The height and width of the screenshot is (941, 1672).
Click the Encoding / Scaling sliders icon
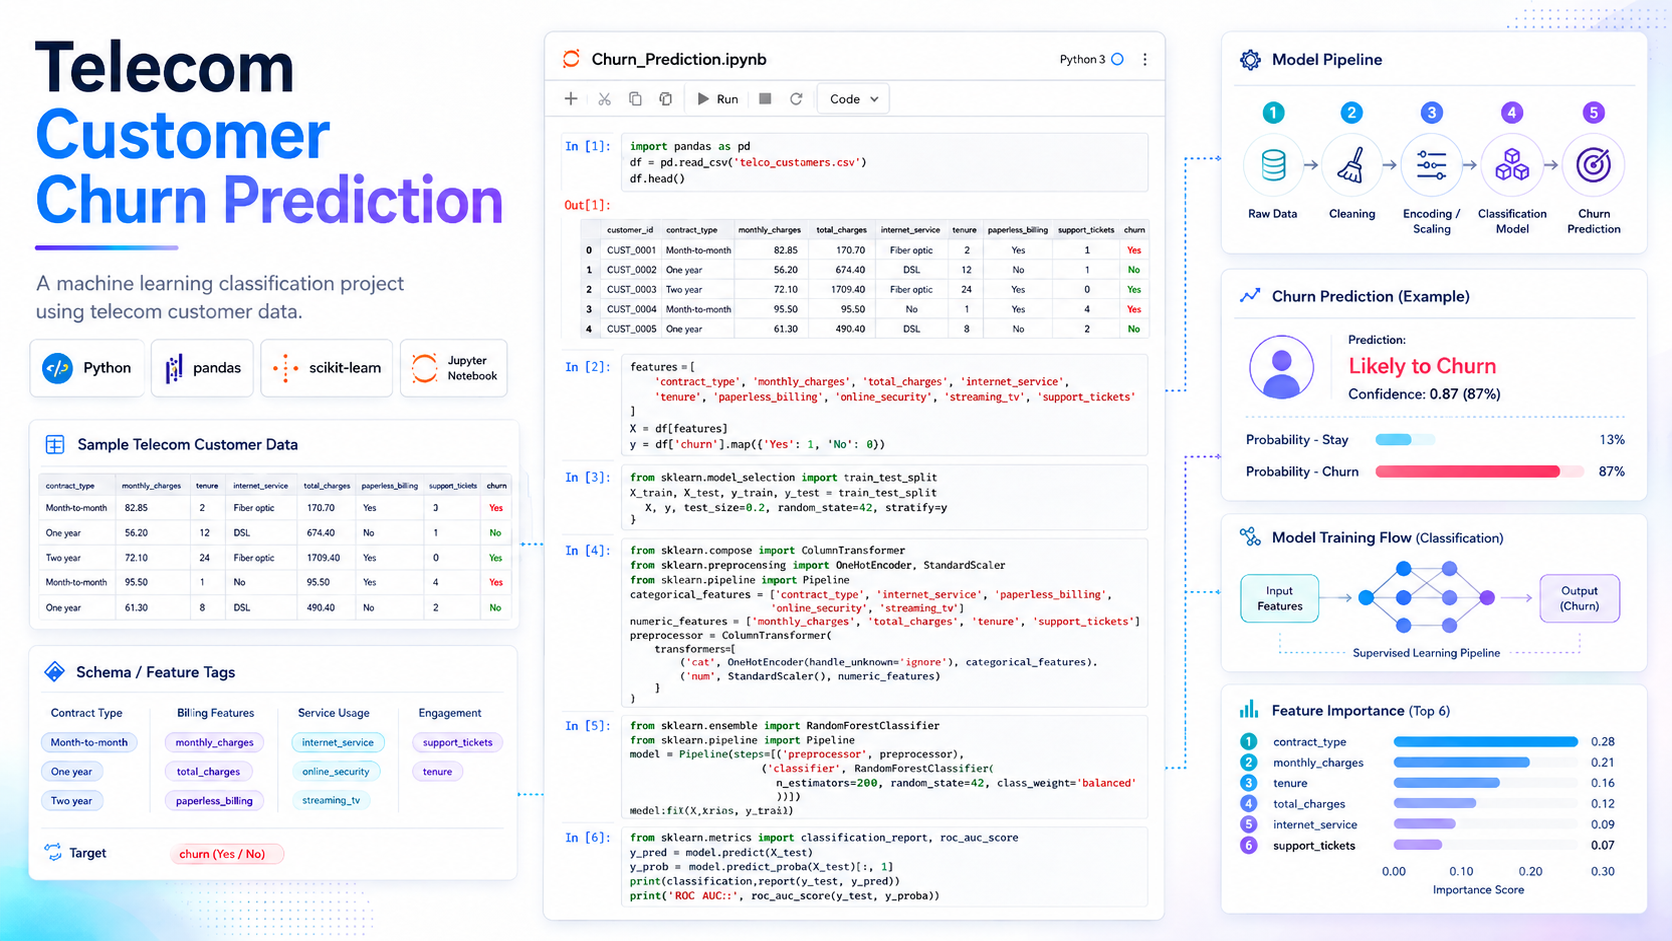pyautogui.click(x=1431, y=165)
